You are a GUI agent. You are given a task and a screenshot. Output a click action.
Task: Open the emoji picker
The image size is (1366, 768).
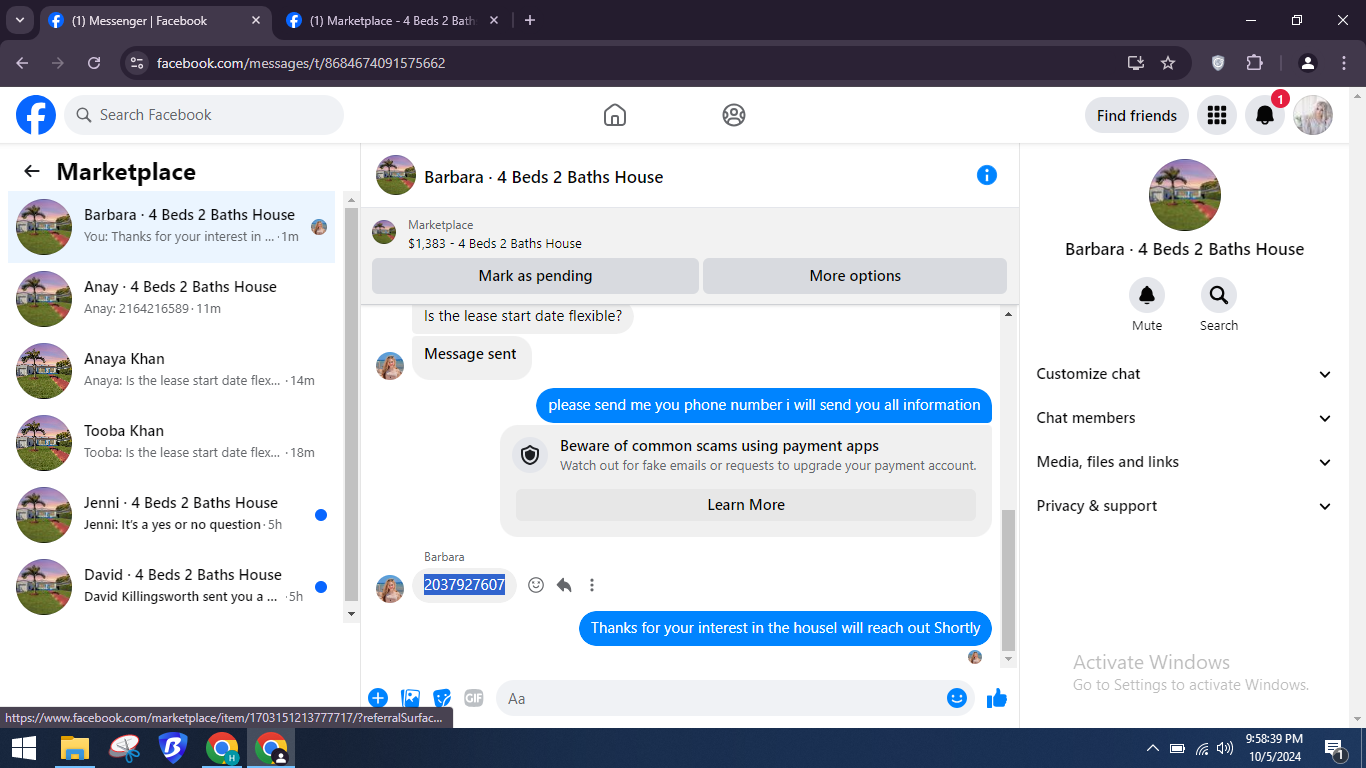[957, 698]
